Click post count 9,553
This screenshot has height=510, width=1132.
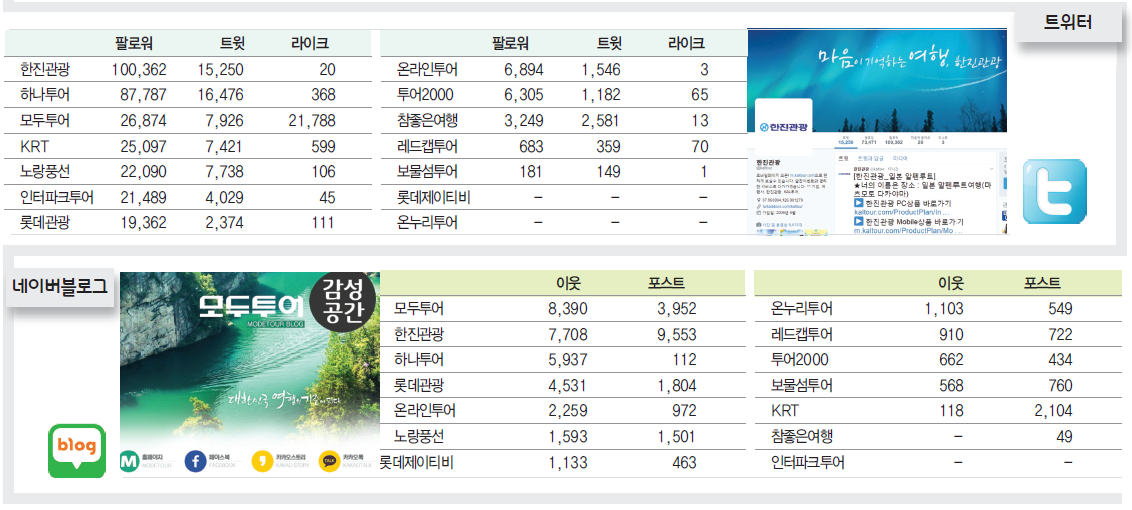click(x=676, y=334)
